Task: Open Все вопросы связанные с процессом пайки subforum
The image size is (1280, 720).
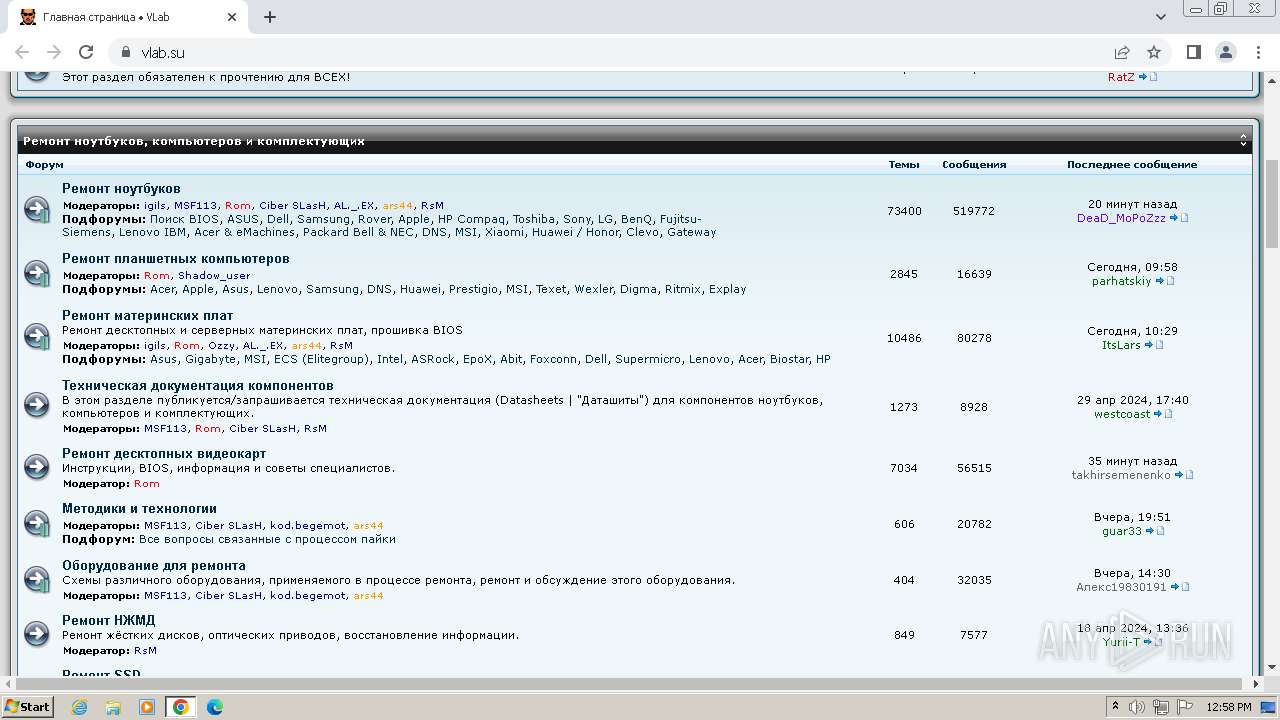Action: click(x=267, y=539)
